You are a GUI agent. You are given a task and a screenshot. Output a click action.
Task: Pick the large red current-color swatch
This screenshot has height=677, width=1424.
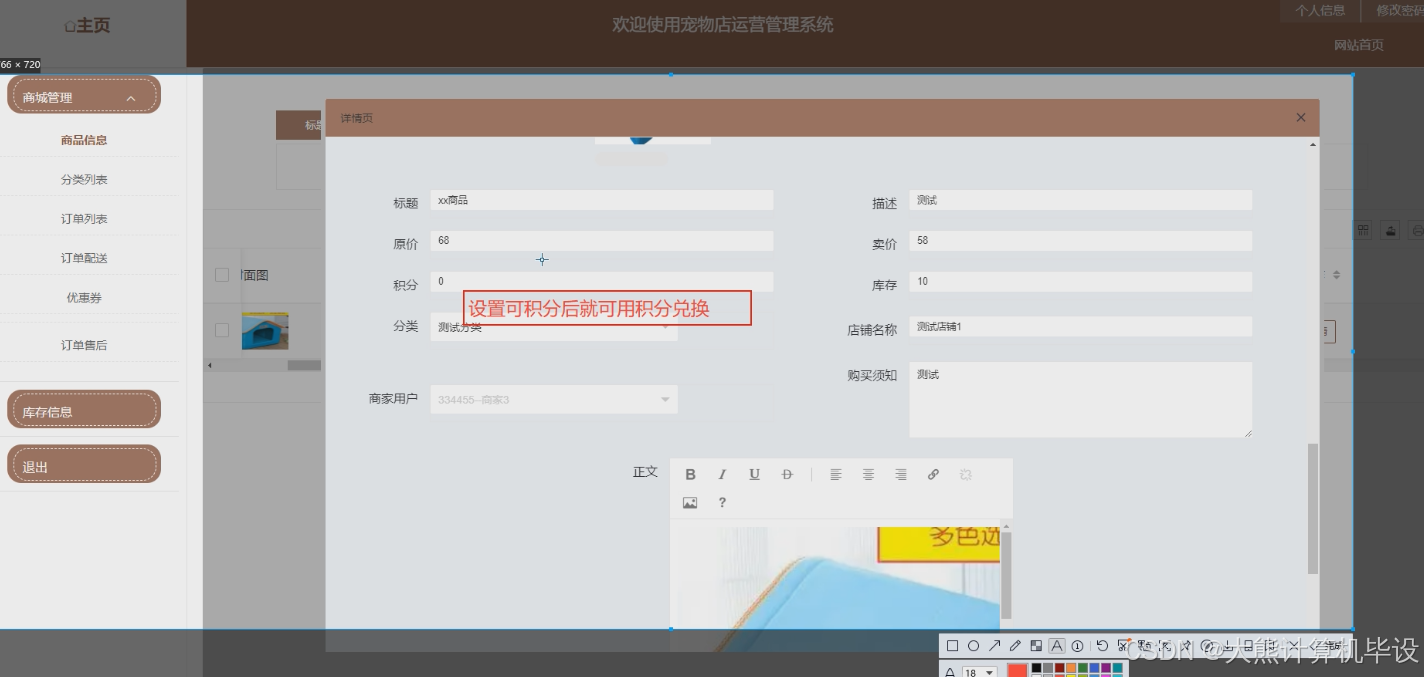(1017, 671)
